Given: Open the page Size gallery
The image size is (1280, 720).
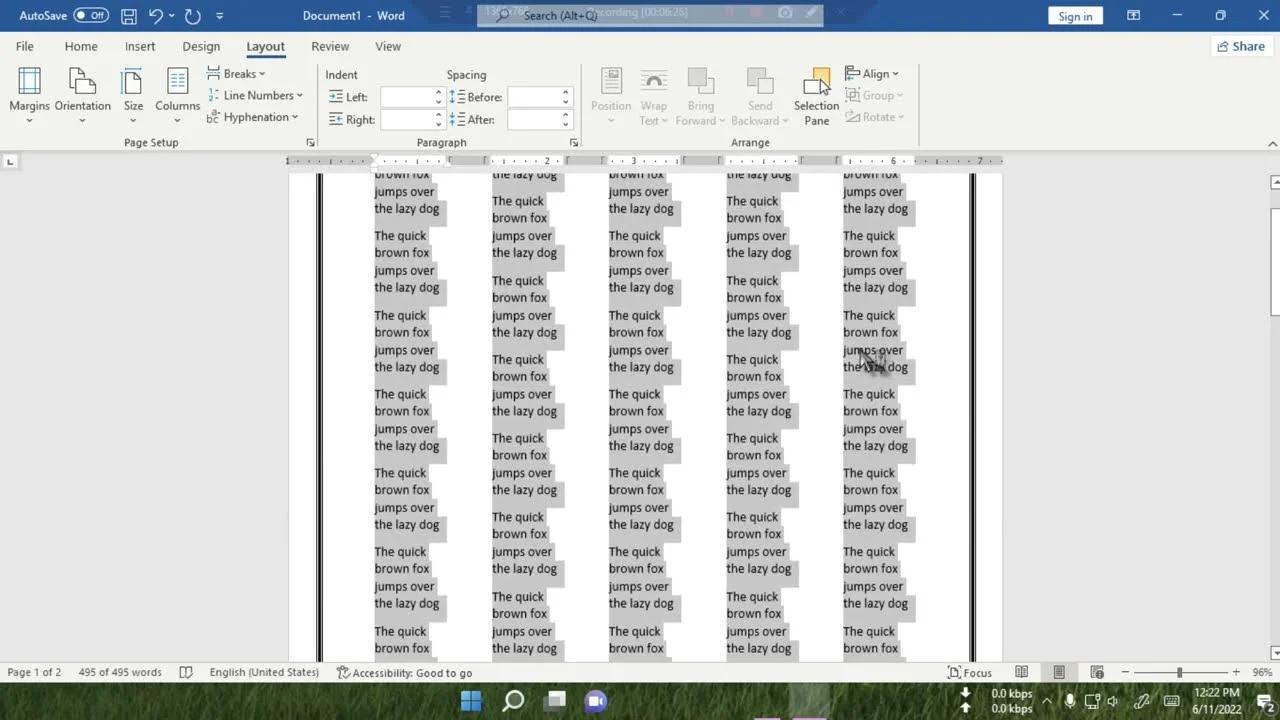Looking at the screenshot, I should (133, 96).
